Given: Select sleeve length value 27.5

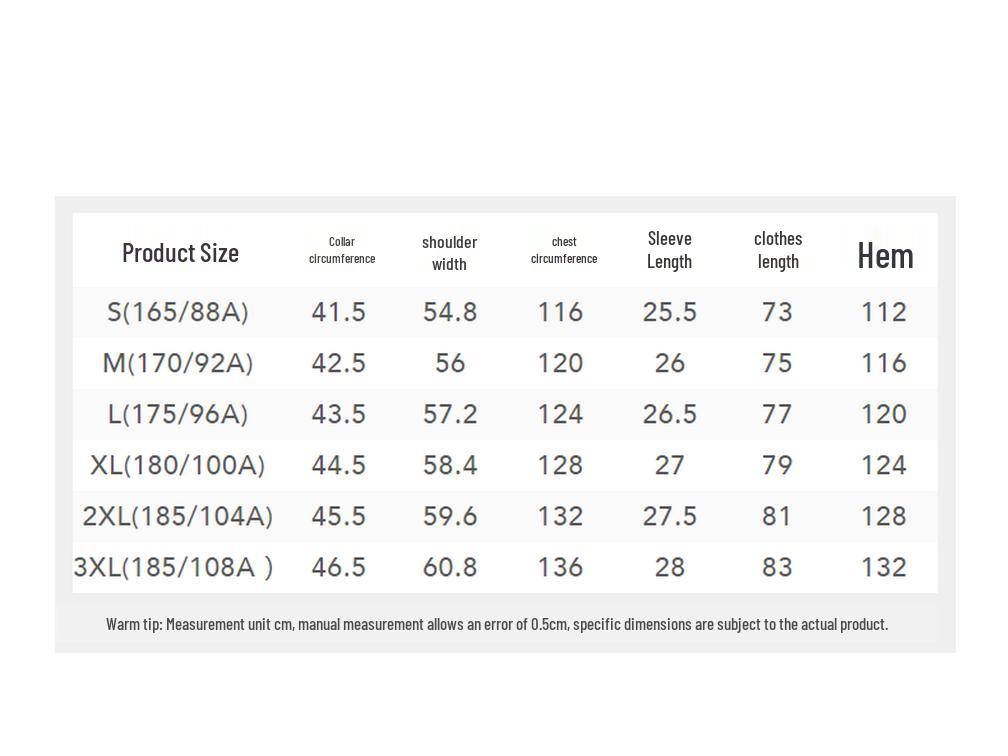Looking at the screenshot, I should click(669, 516).
